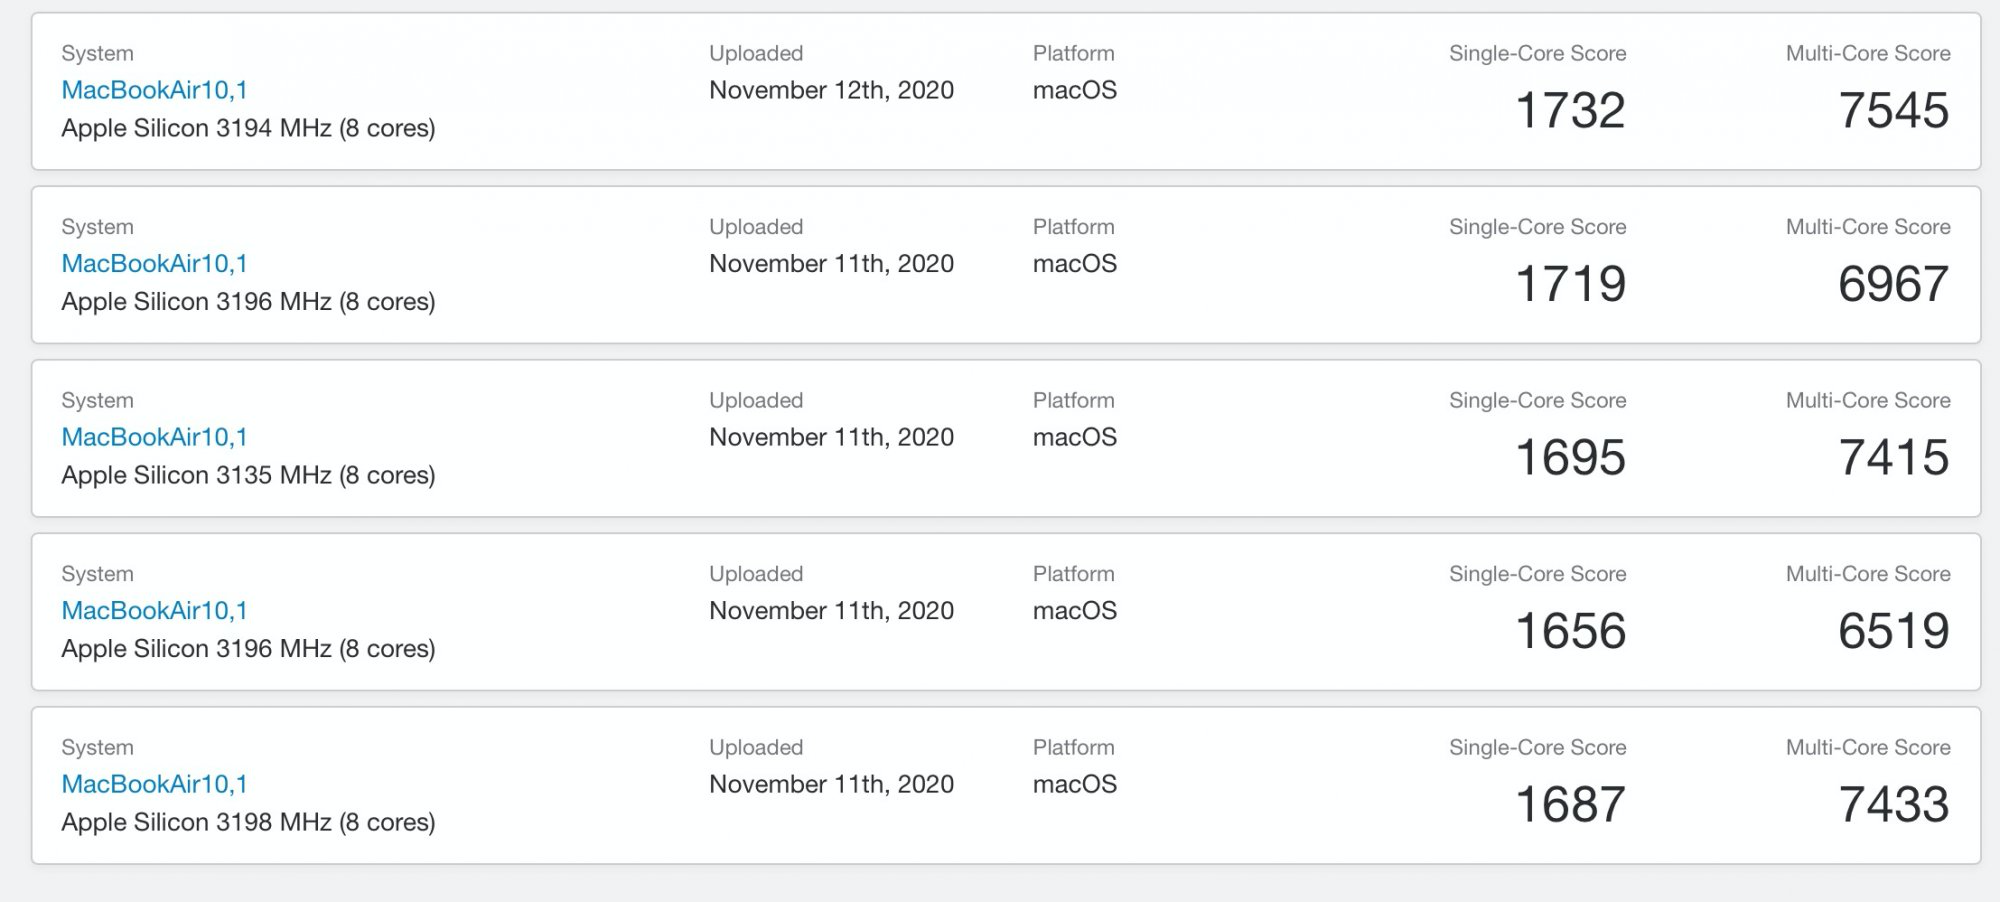Open MacBookAir10,1 link with score 1687
Screen dimensions: 2000x902
154,784
